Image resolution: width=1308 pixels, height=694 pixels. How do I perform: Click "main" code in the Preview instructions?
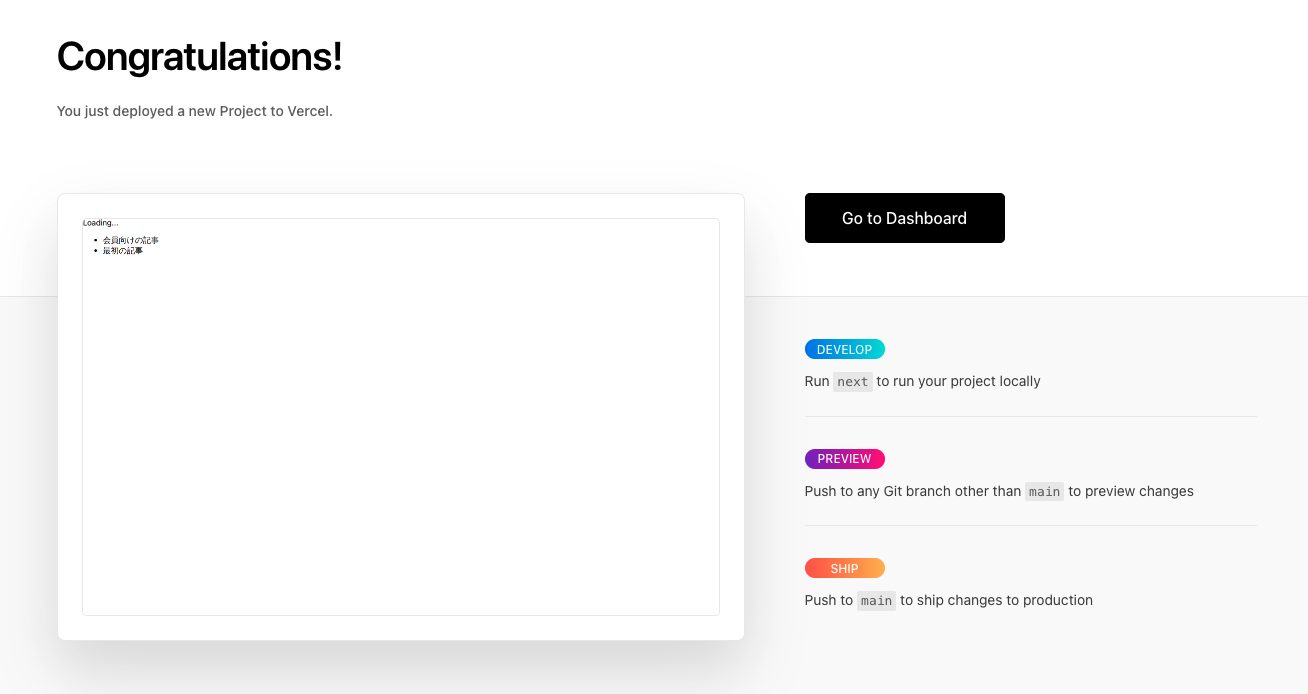pos(1044,492)
